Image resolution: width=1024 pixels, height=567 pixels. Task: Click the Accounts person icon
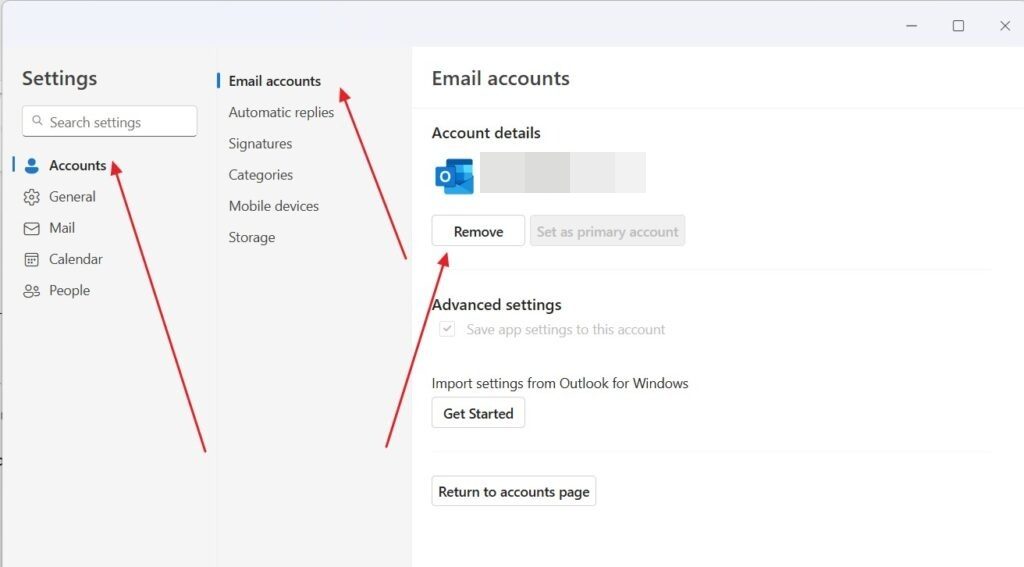(x=31, y=166)
